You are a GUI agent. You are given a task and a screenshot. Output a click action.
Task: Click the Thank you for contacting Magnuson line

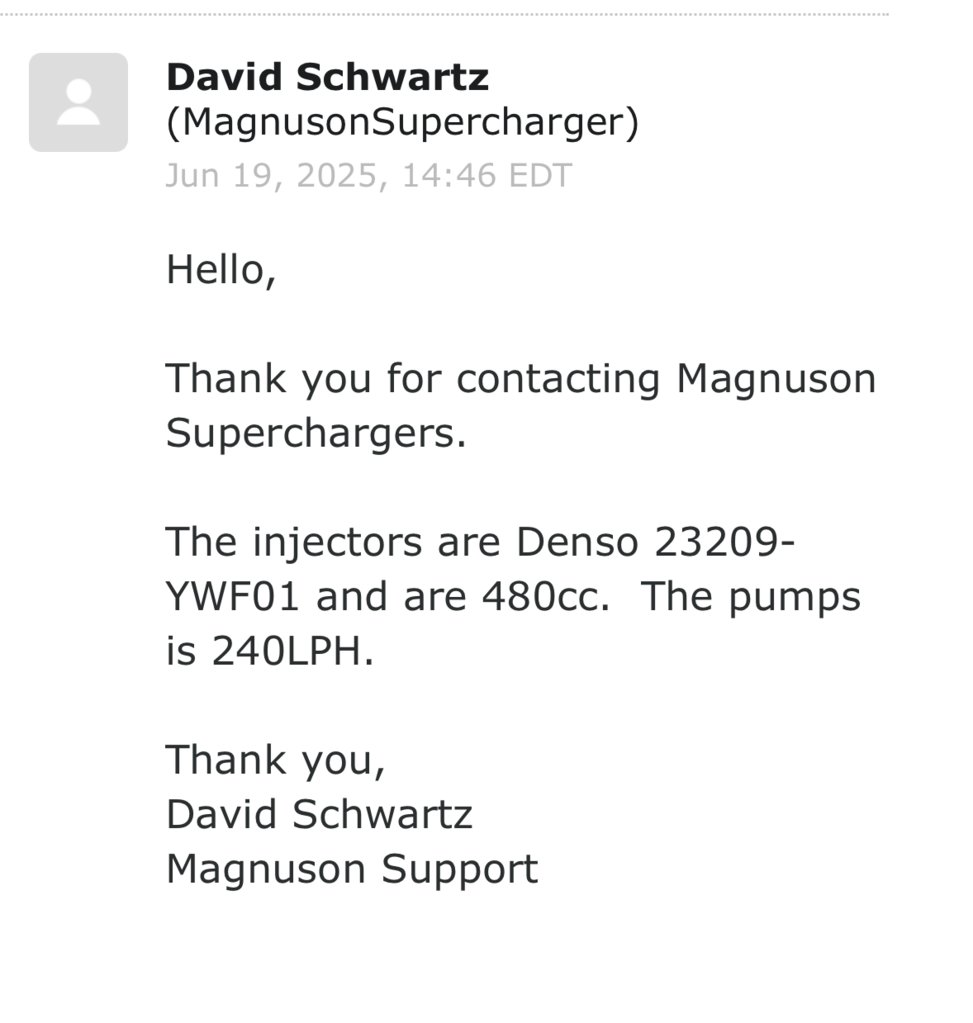coord(521,379)
